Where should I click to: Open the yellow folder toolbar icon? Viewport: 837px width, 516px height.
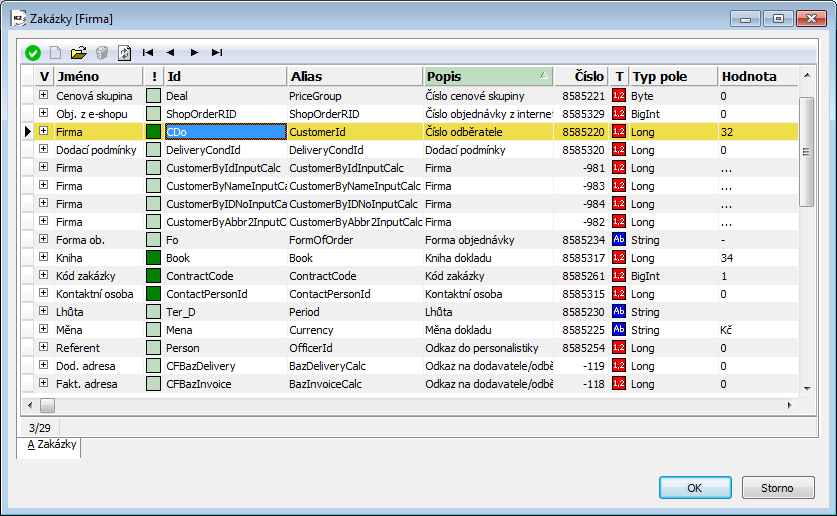pos(78,52)
